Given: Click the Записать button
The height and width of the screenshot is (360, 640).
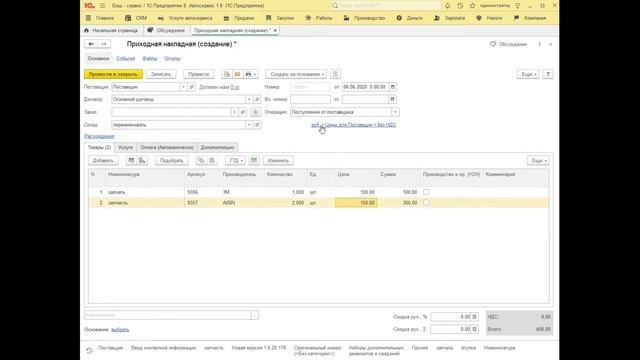Looking at the screenshot, I should (161, 74).
